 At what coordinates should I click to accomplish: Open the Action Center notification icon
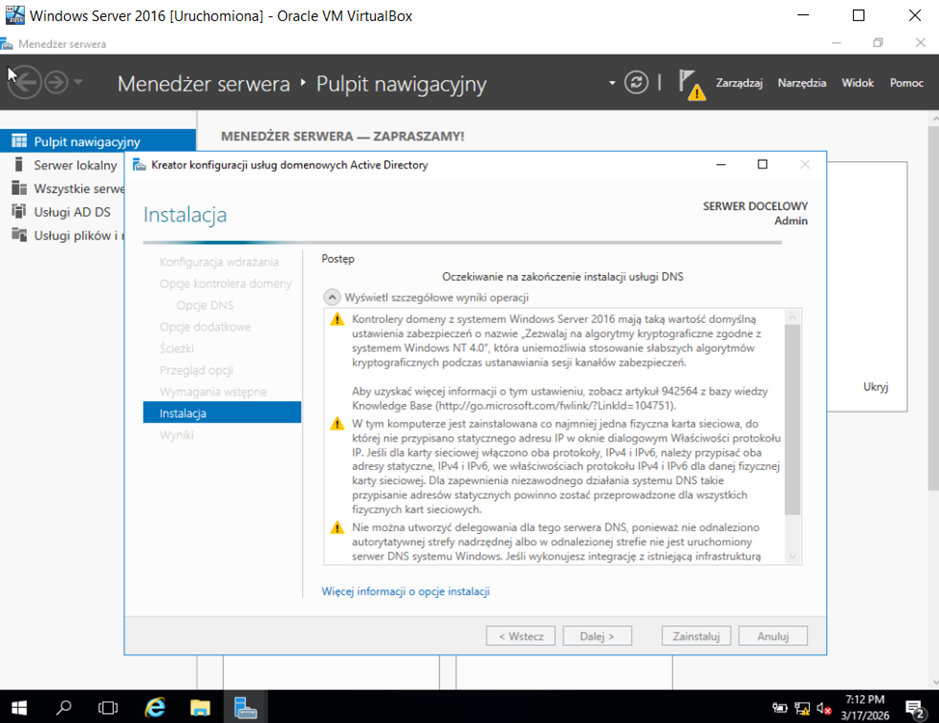tap(914, 708)
